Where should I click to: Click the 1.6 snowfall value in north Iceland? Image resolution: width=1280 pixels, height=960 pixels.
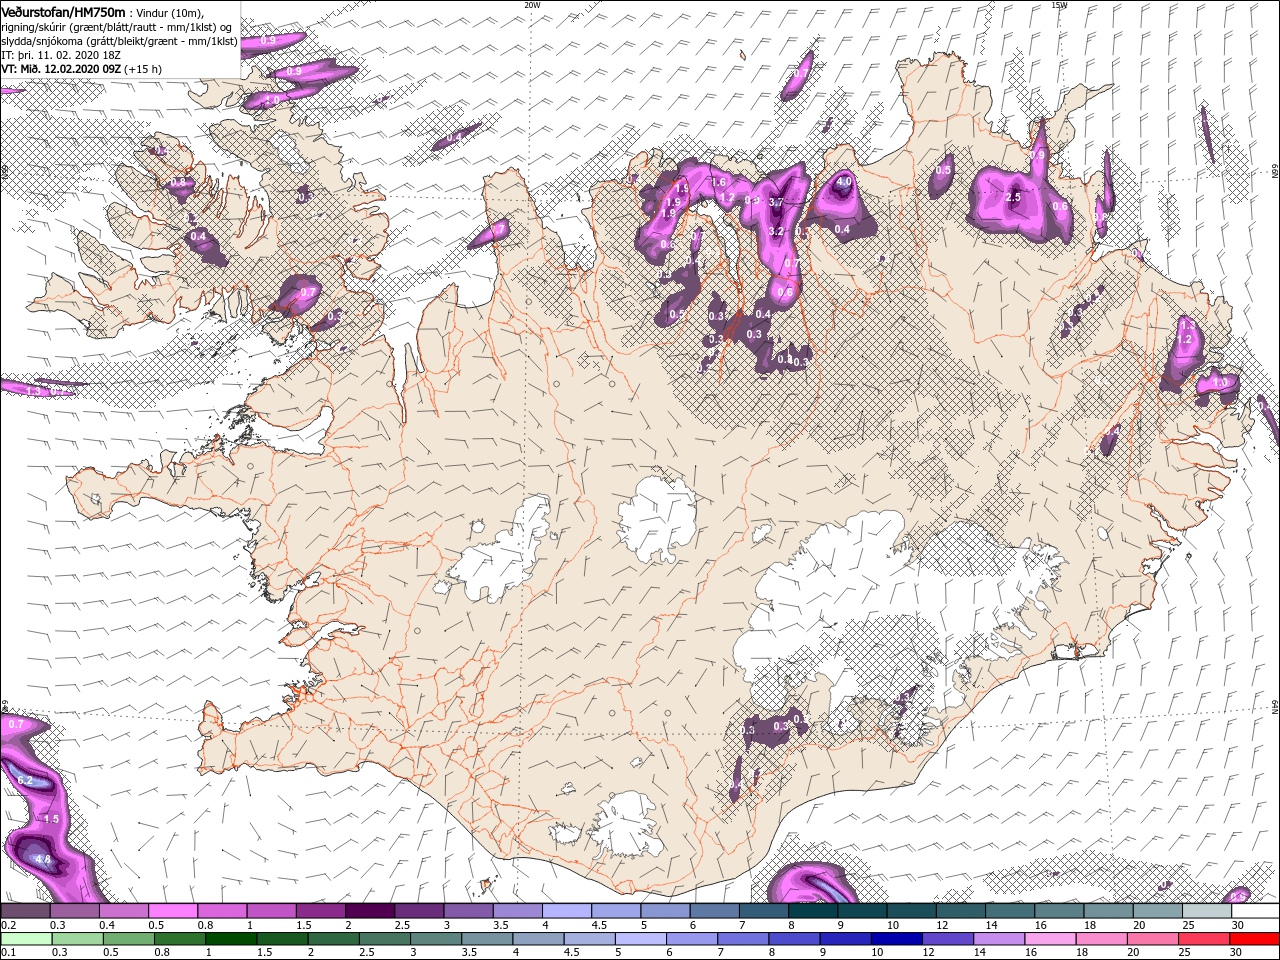(718, 182)
